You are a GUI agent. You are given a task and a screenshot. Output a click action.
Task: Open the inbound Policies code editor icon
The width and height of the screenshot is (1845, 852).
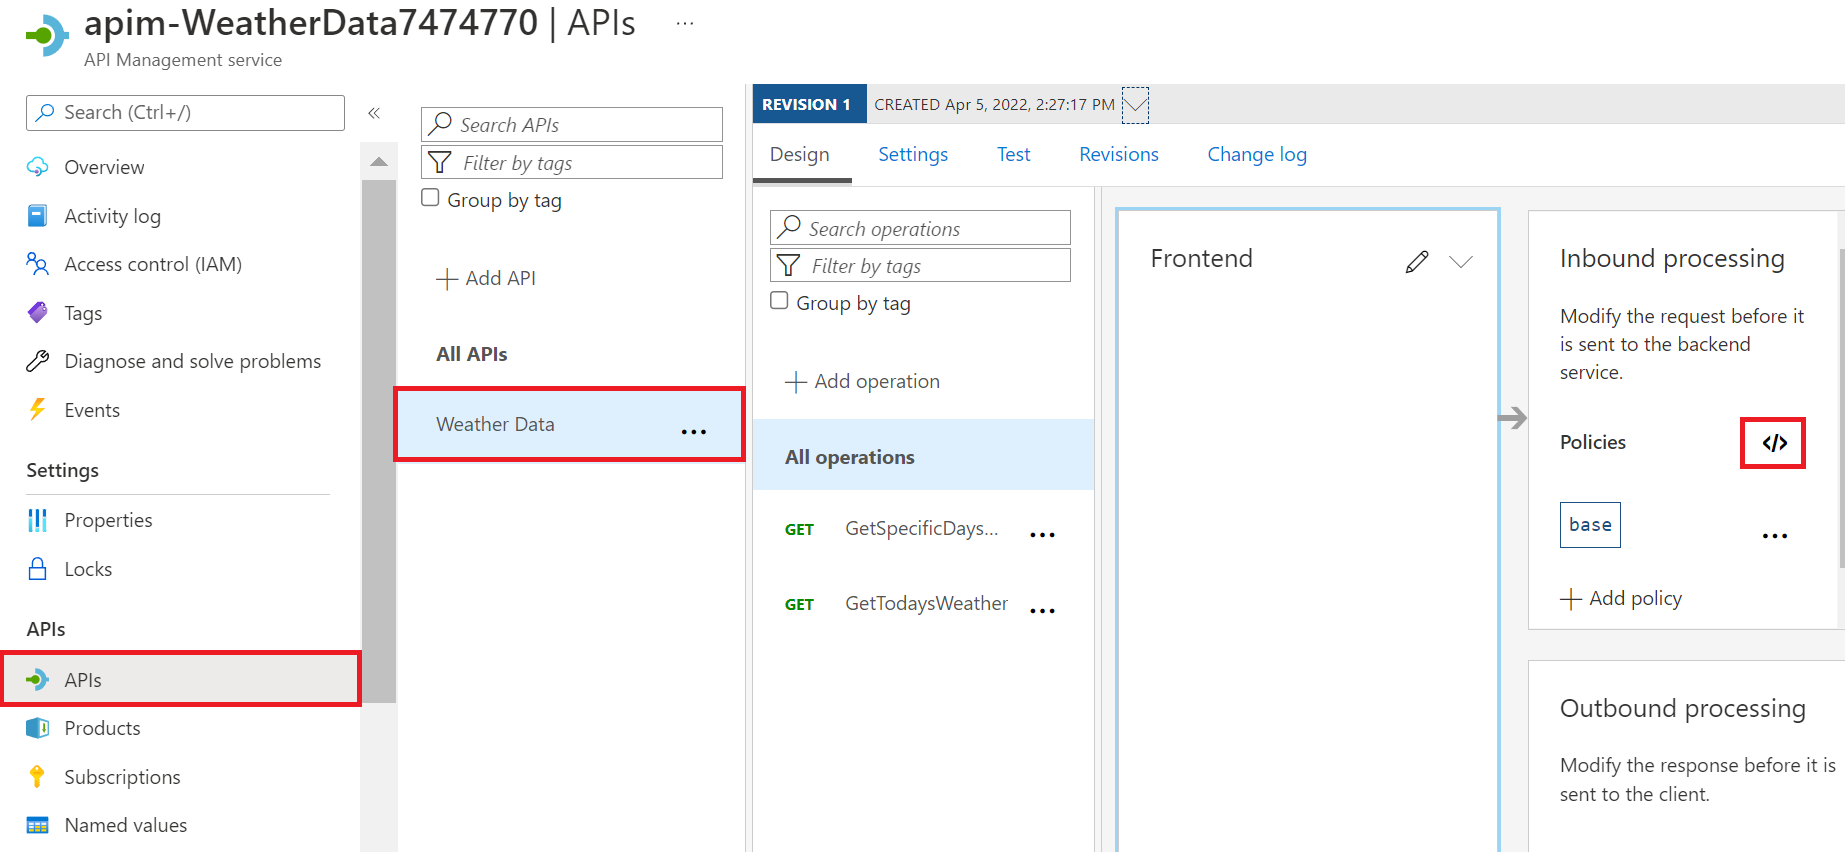point(1774,443)
